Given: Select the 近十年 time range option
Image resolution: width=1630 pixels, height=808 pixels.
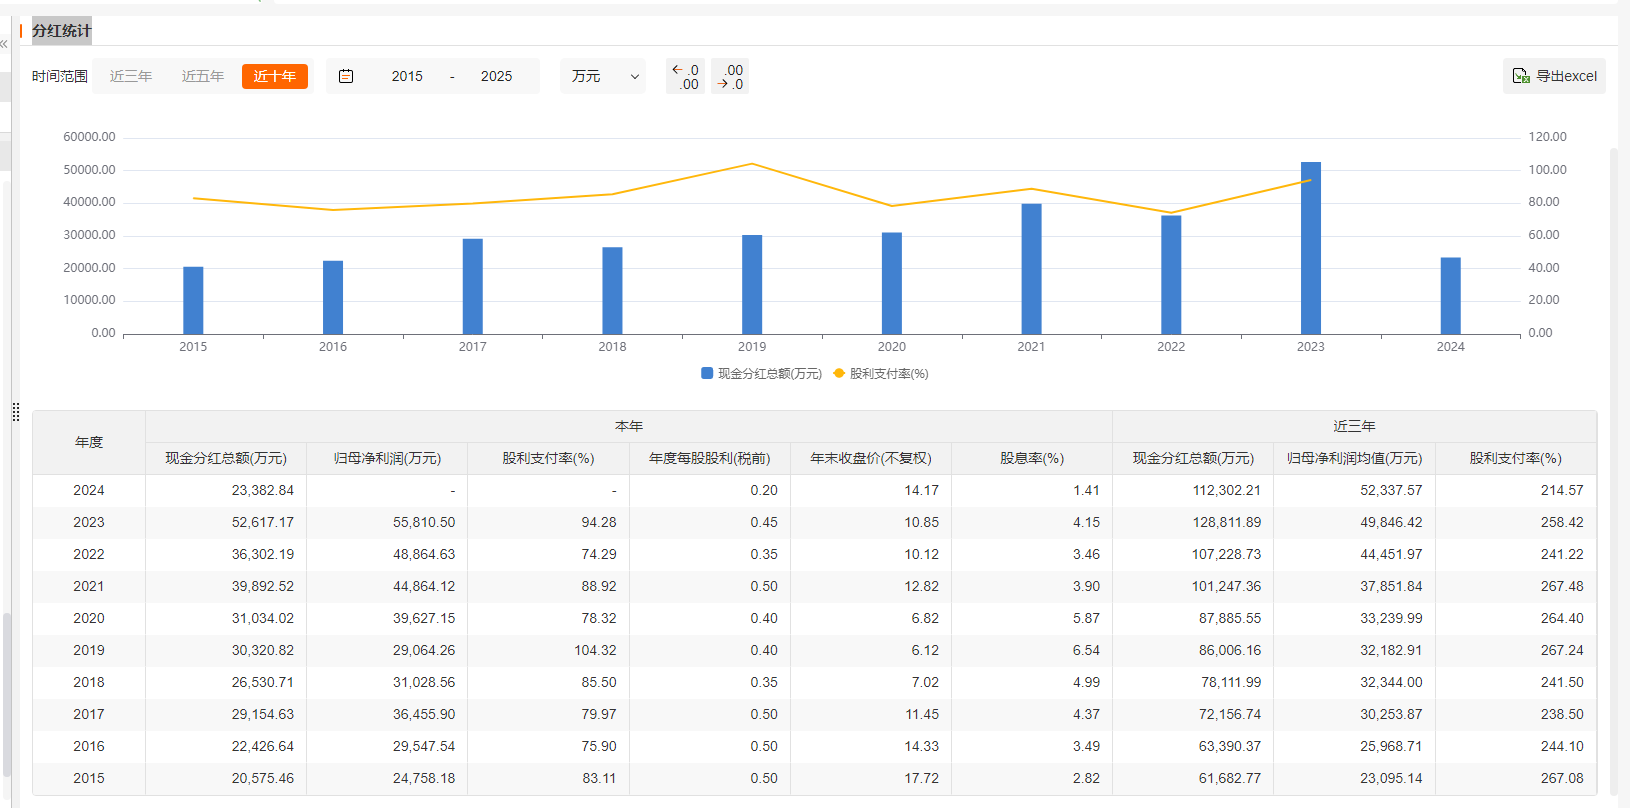Looking at the screenshot, I should (x=274, y=76).
